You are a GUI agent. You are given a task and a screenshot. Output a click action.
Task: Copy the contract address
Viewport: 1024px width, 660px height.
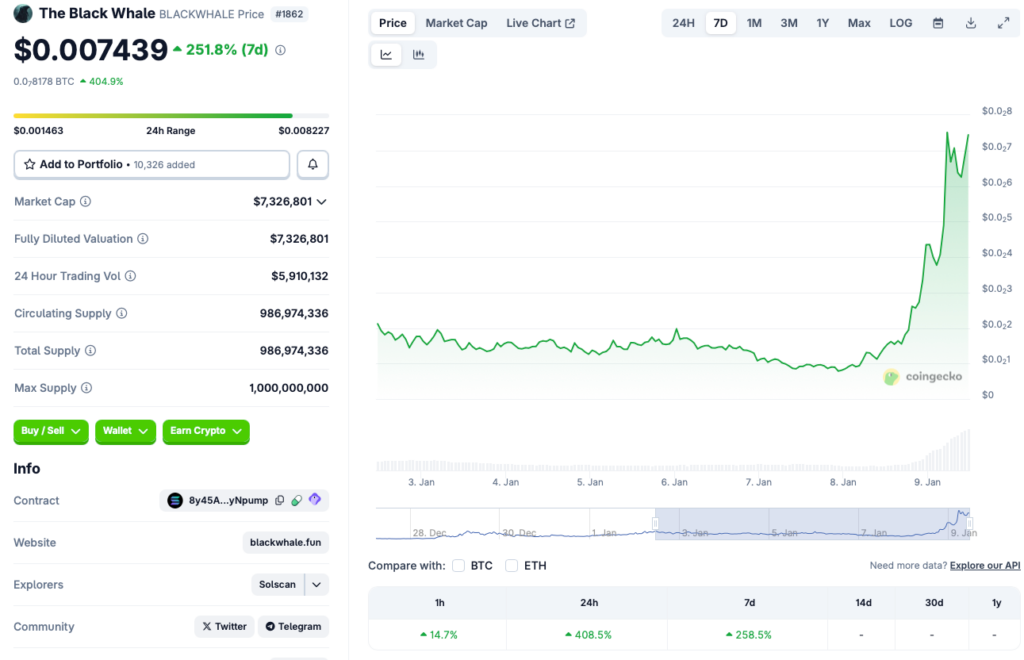pos(280,500)
